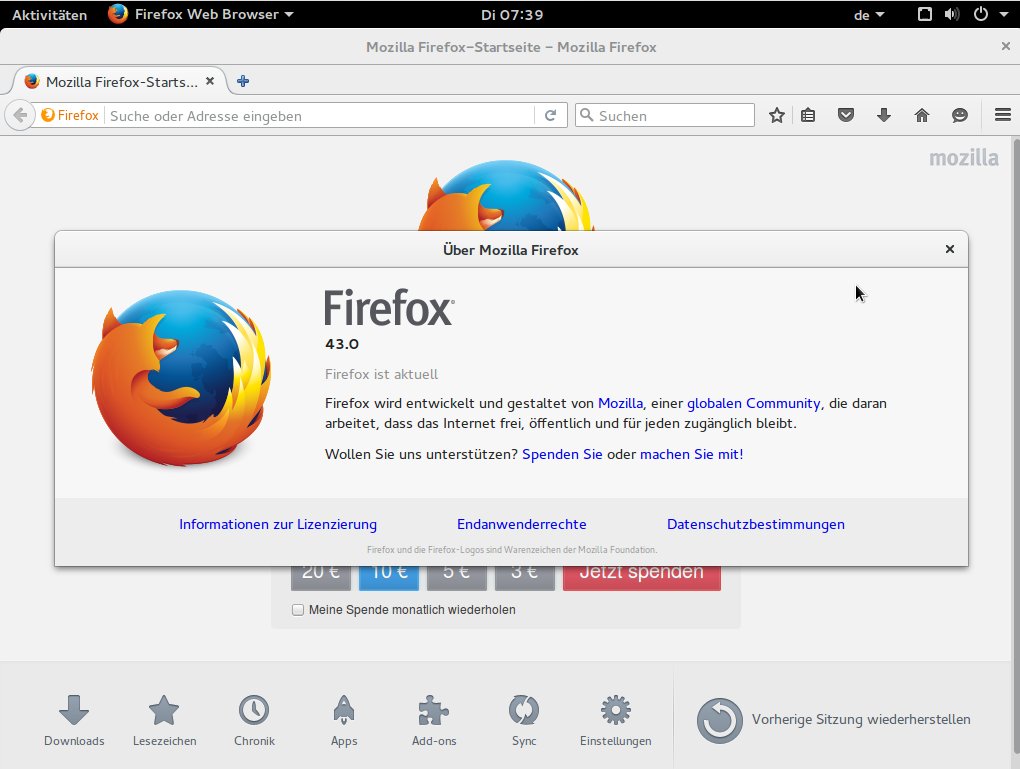Open Add-ons puzzle icon

pos(434,720)
